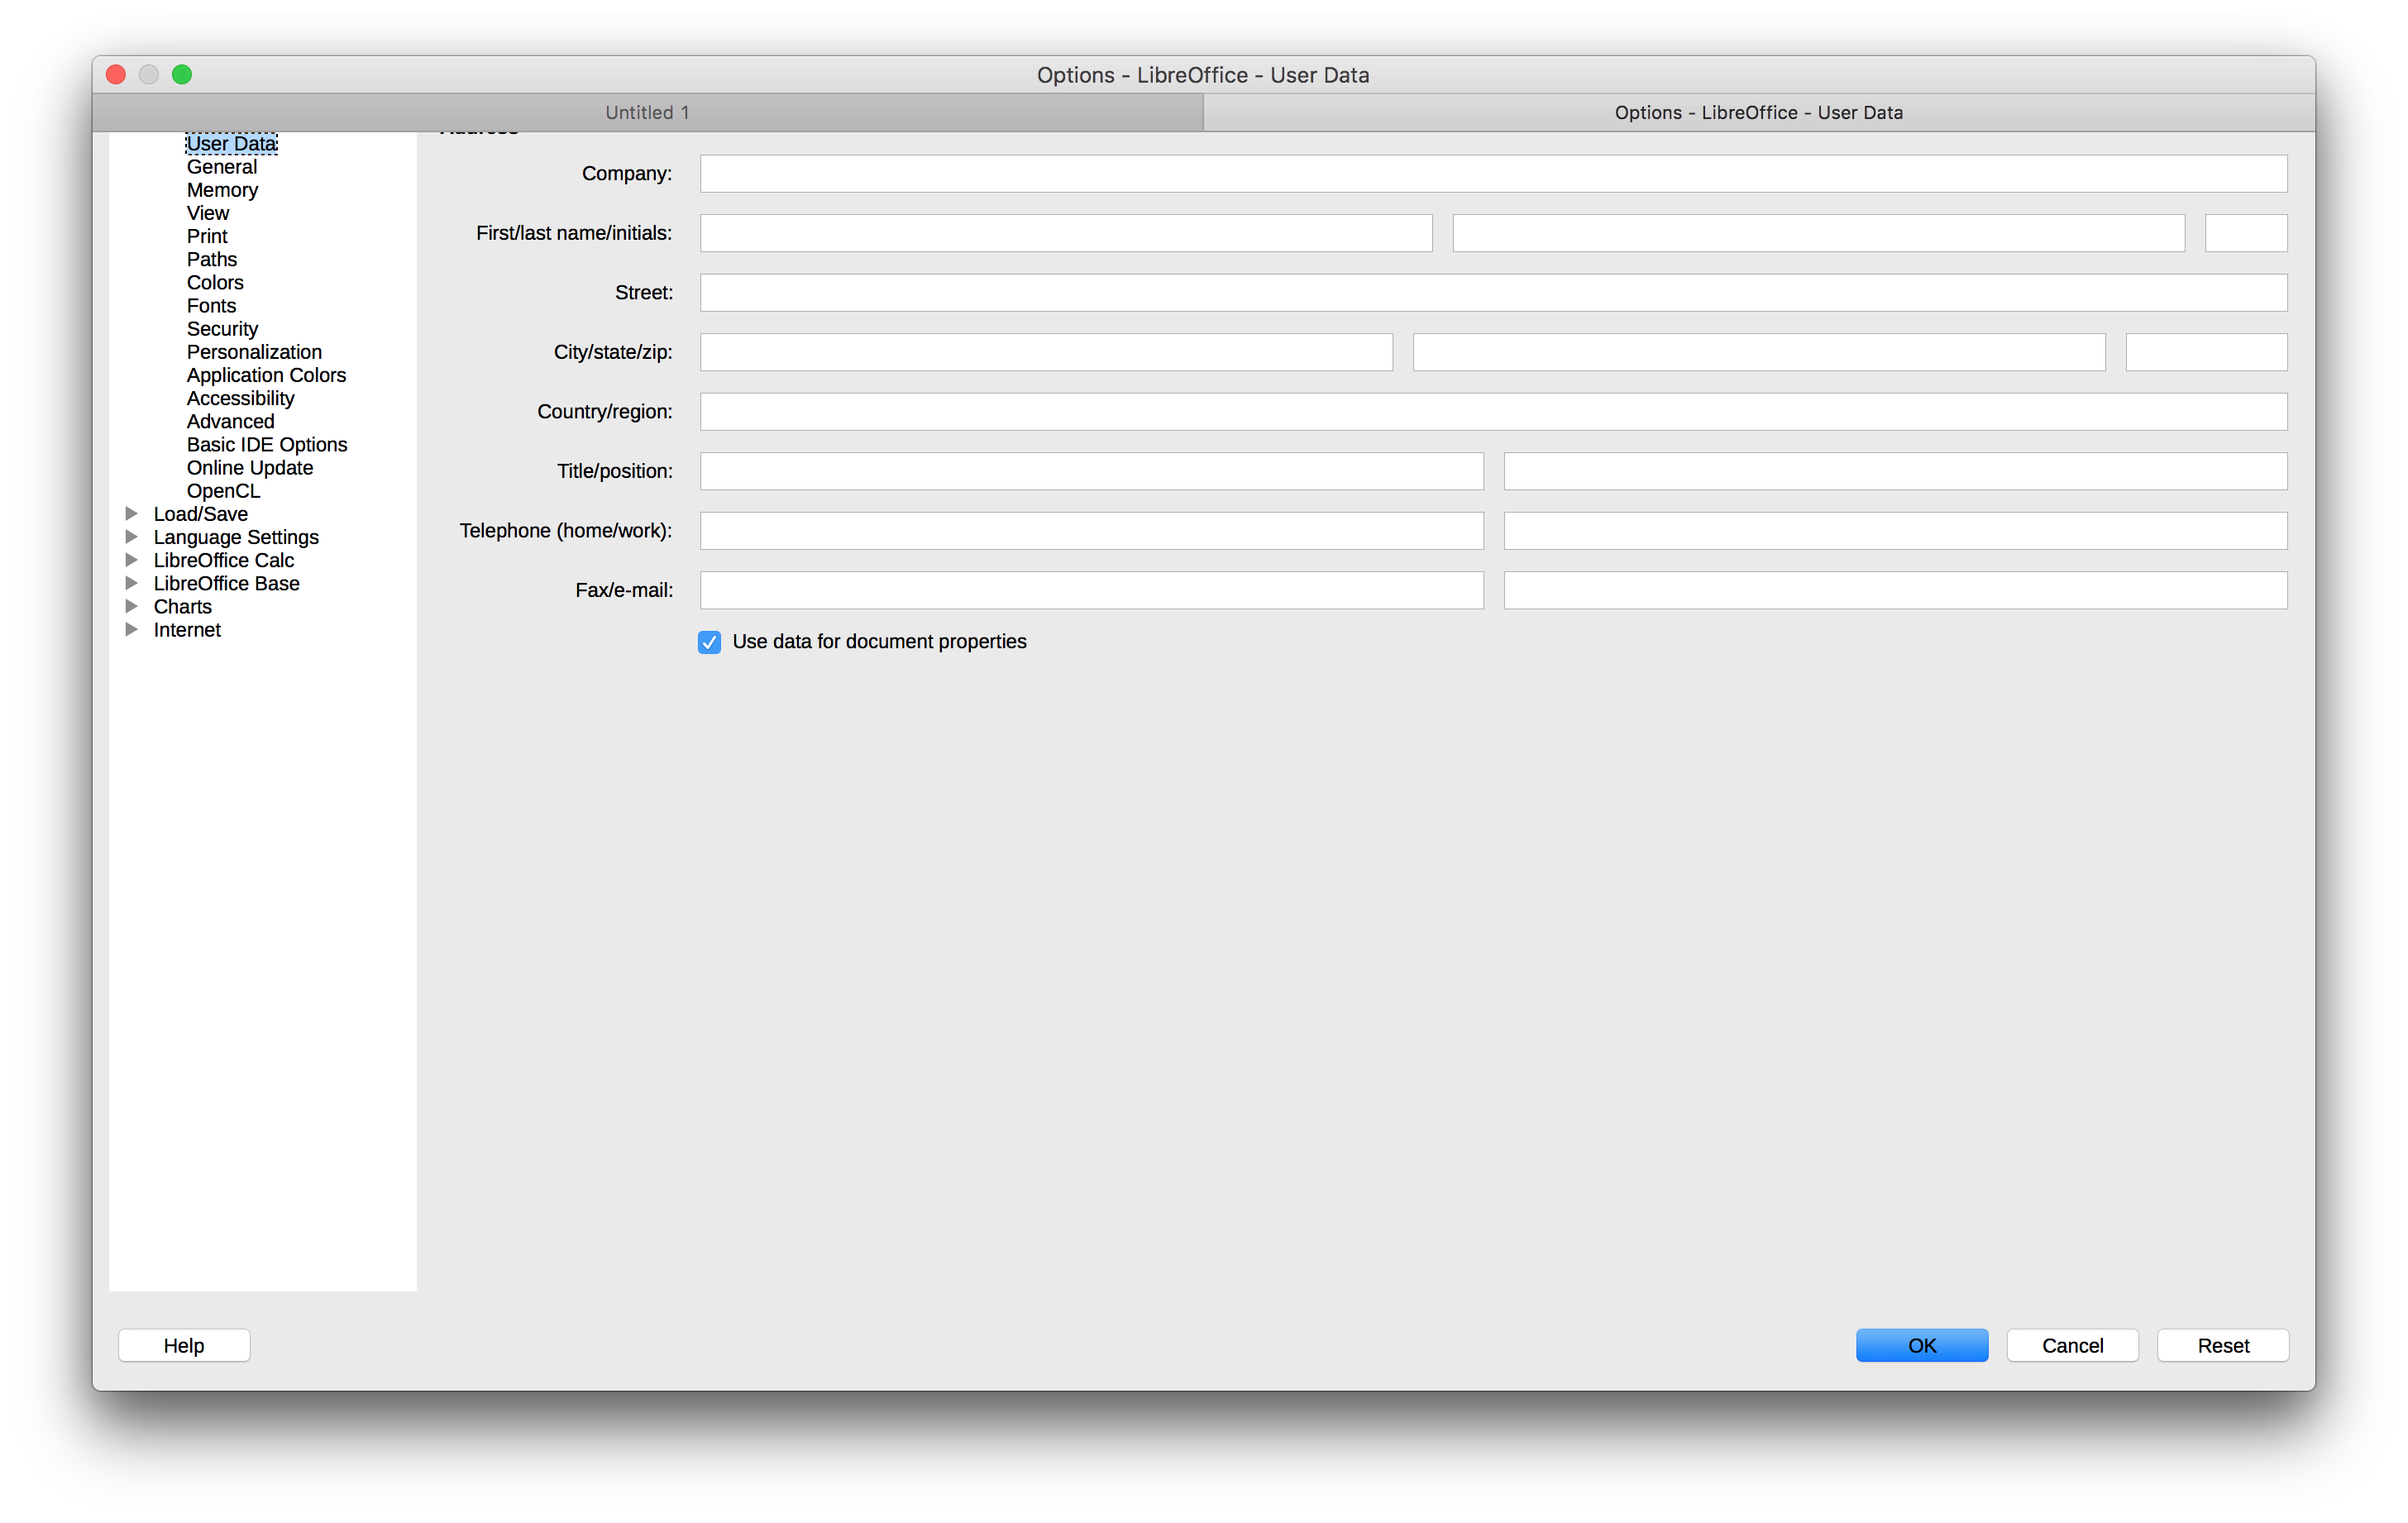Open the Colors options page
The width and height of the screenshot is (2408, 1523).
(215, 283)
